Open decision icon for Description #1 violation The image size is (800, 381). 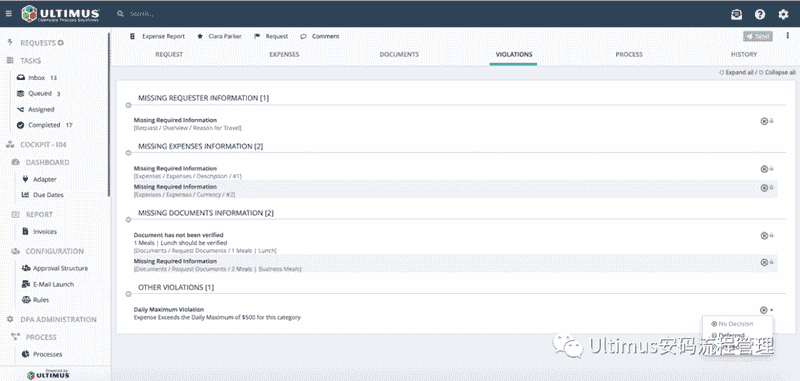(x=764, y=169)
